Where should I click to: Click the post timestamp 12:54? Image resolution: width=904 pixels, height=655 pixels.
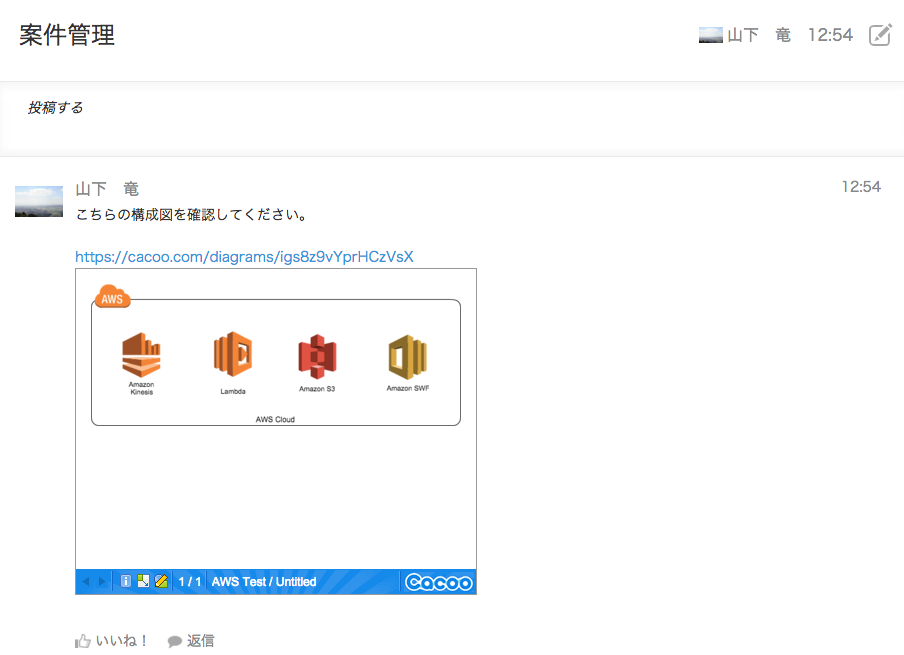861,187
